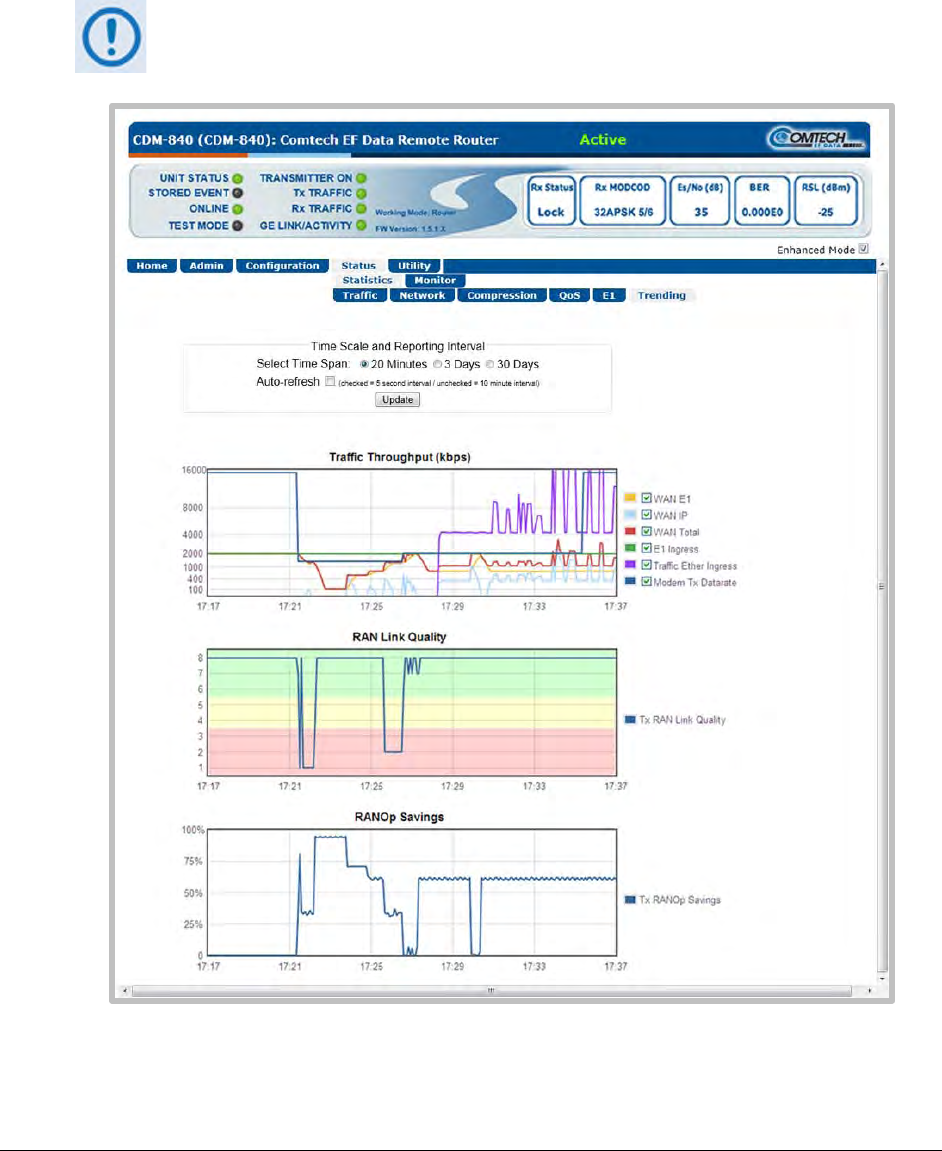Viewport: 942px width, 1151px height.
Task: Open the QoS statistics tab
Action: pyautogui.click(x=568, y=296)
